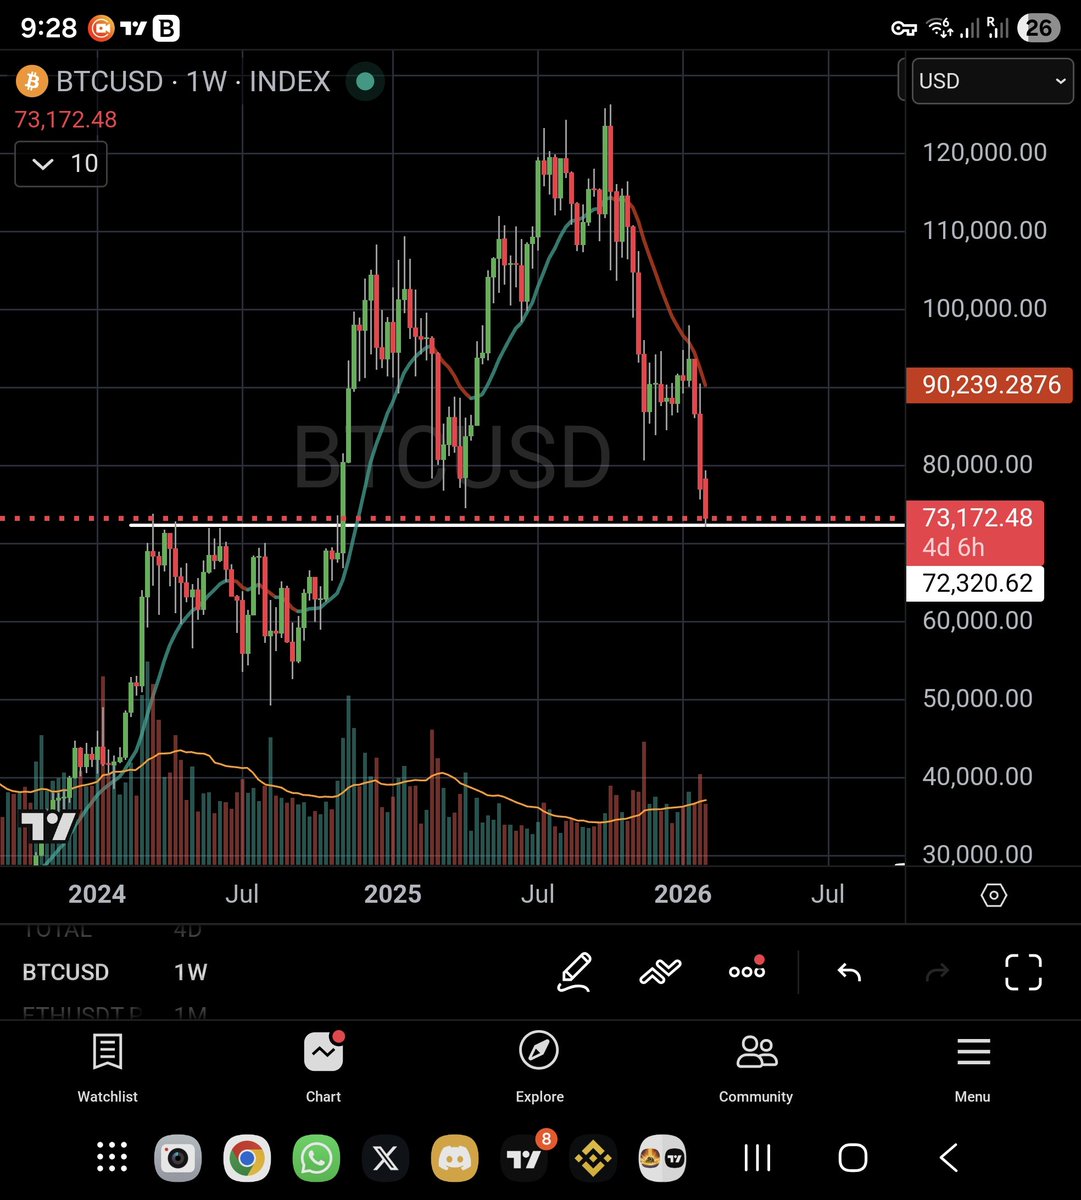Tap the red 73,172.48 current price label
Viewport: 1081px width, 1200px height.
point(975,532)
